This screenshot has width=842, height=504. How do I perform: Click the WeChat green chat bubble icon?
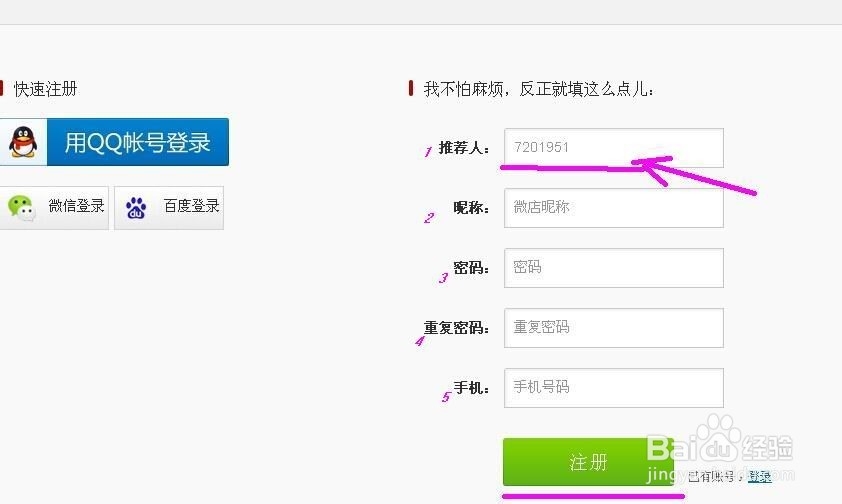point(21,208)
